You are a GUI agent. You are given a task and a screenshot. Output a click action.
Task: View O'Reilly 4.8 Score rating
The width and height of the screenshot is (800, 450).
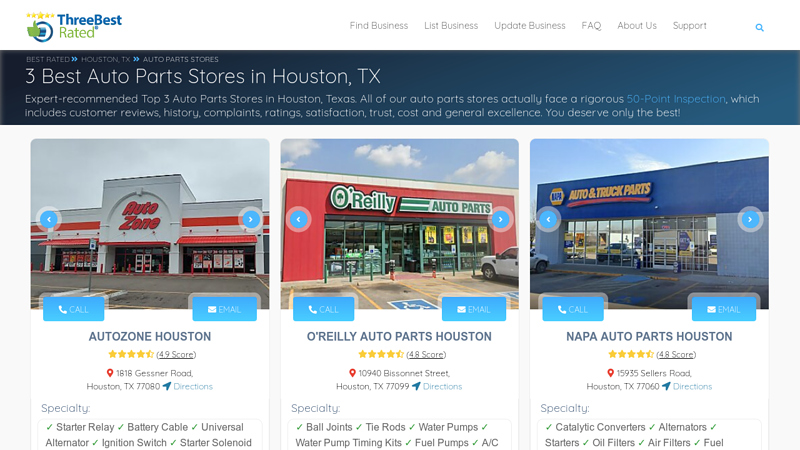[x=426, y=354]
